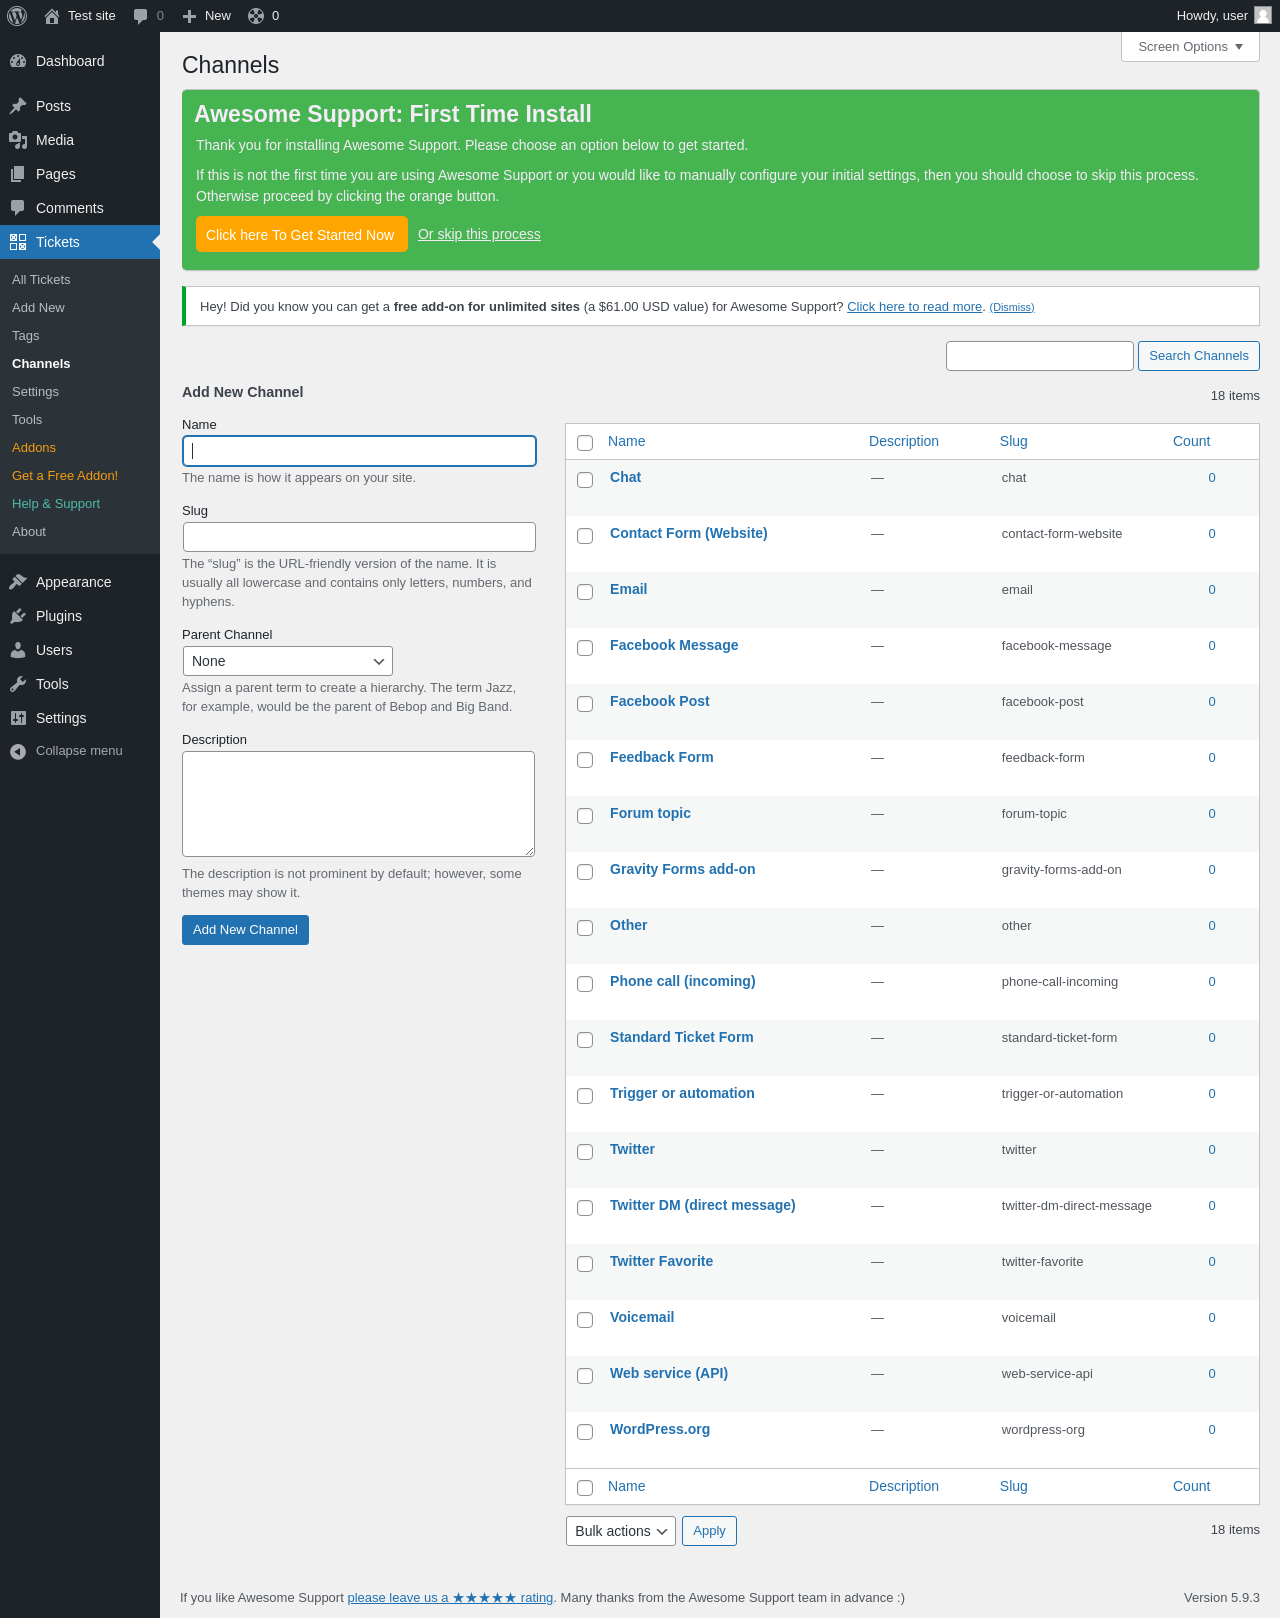
Task: Open the Addons submenu item
Action: [x=34, y=448]
